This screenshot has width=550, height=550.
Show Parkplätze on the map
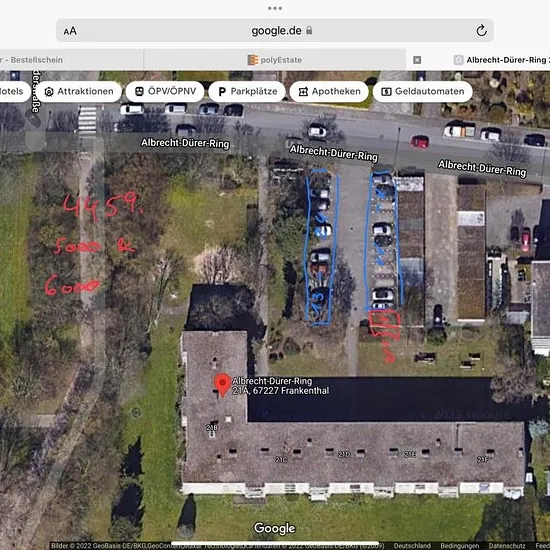[247, 92]
